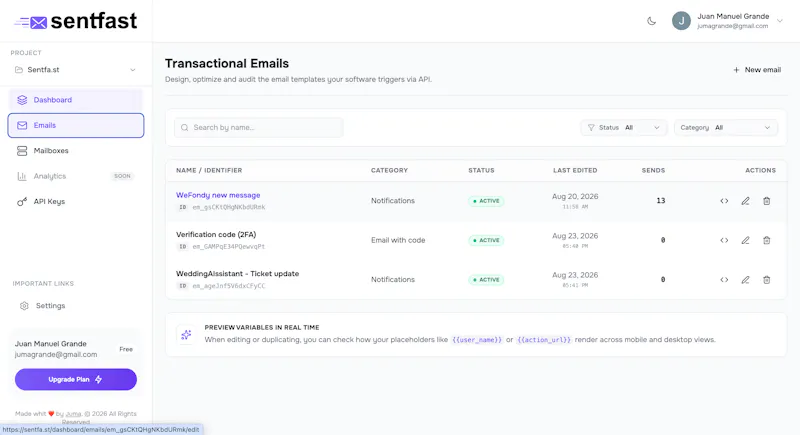
Task: Focus the Search by name field
Action: tap(259, 127)
